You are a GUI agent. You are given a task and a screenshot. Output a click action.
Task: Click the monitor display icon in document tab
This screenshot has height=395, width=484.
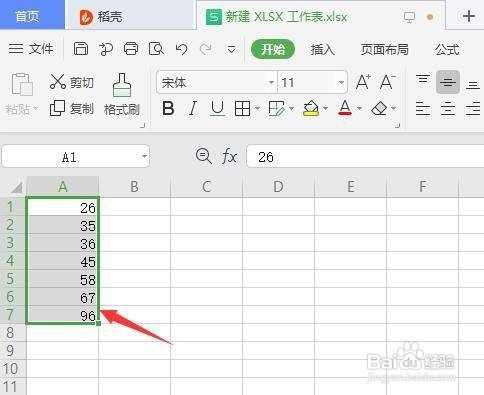point(409,17)
